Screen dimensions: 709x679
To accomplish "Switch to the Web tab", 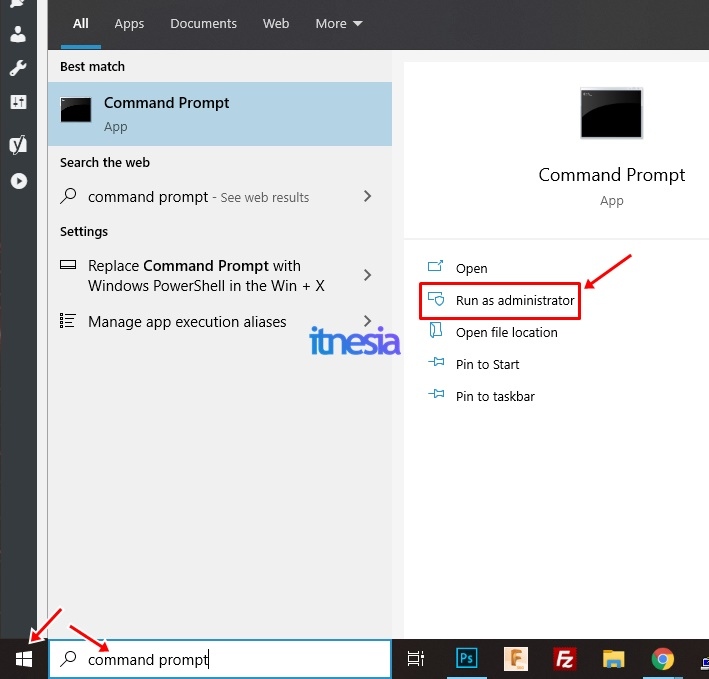I will (276, 24).
